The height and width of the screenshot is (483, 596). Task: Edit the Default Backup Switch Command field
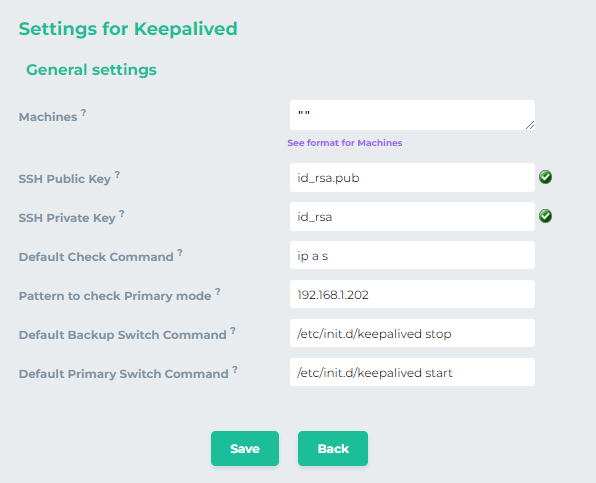pyautogui.click(x=412, y=333)
